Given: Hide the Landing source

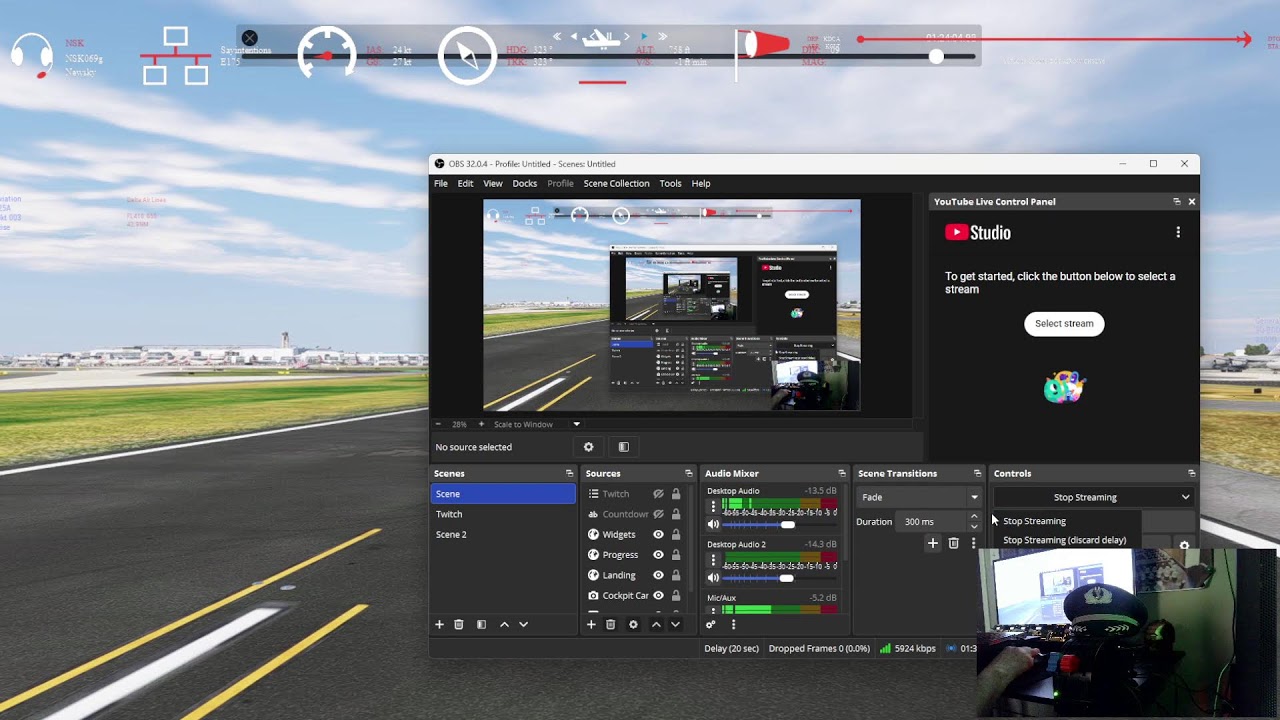Looking at the screenshot, I should (658, 575).
